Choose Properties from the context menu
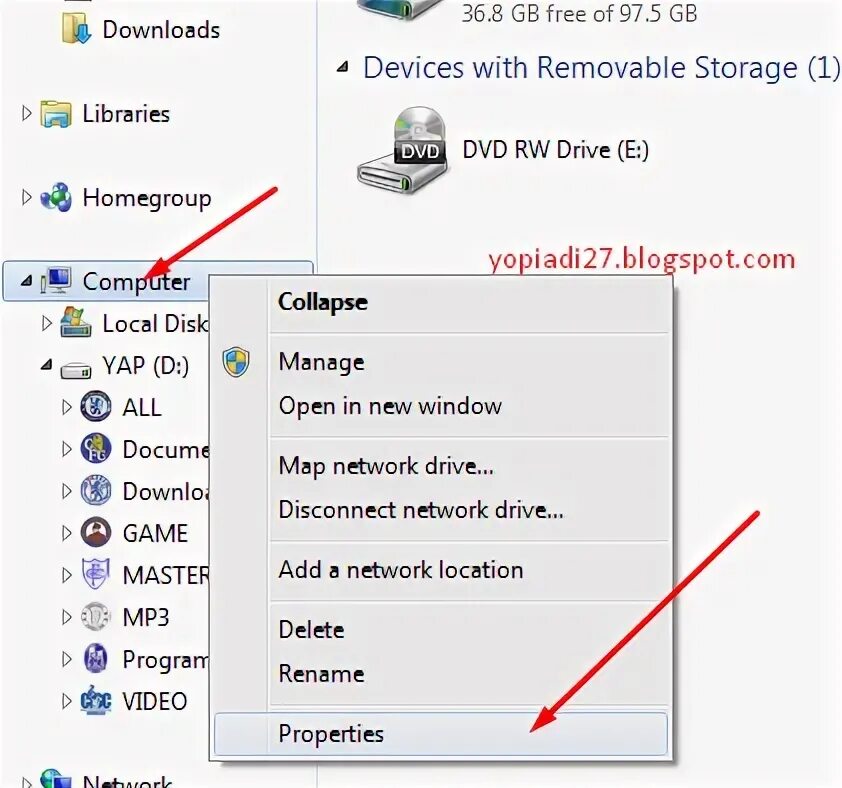842x788 pixels. pos(440,734)
